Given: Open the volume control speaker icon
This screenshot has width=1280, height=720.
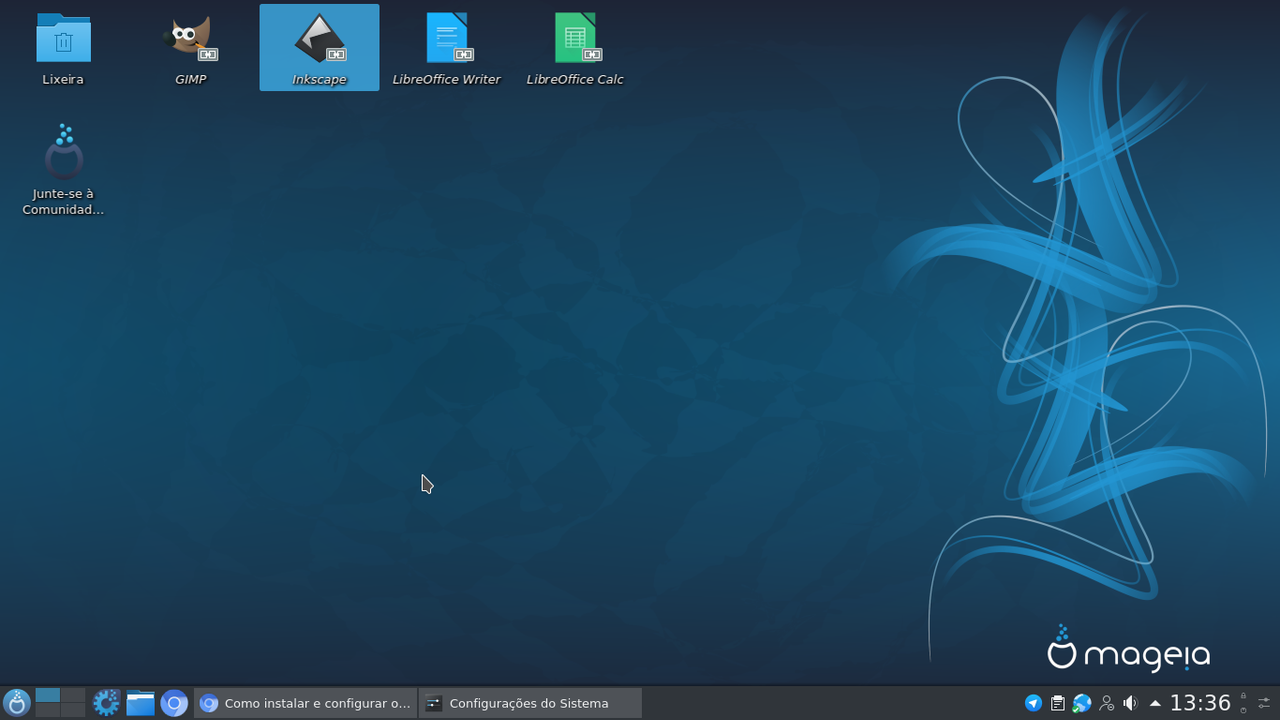Looking at the screenshot, I should (1130, 703).
